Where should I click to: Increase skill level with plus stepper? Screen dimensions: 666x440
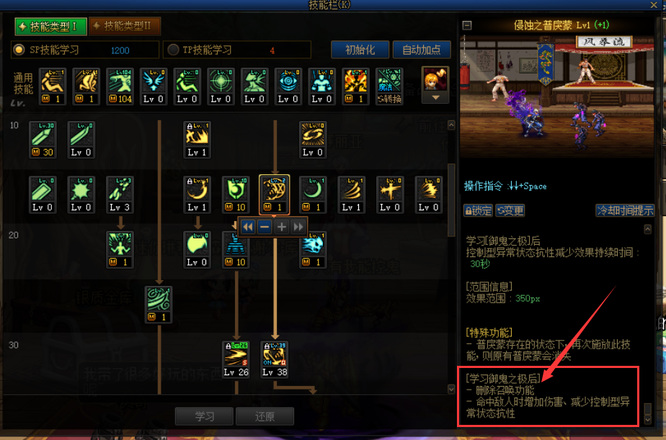pos(282,227)
